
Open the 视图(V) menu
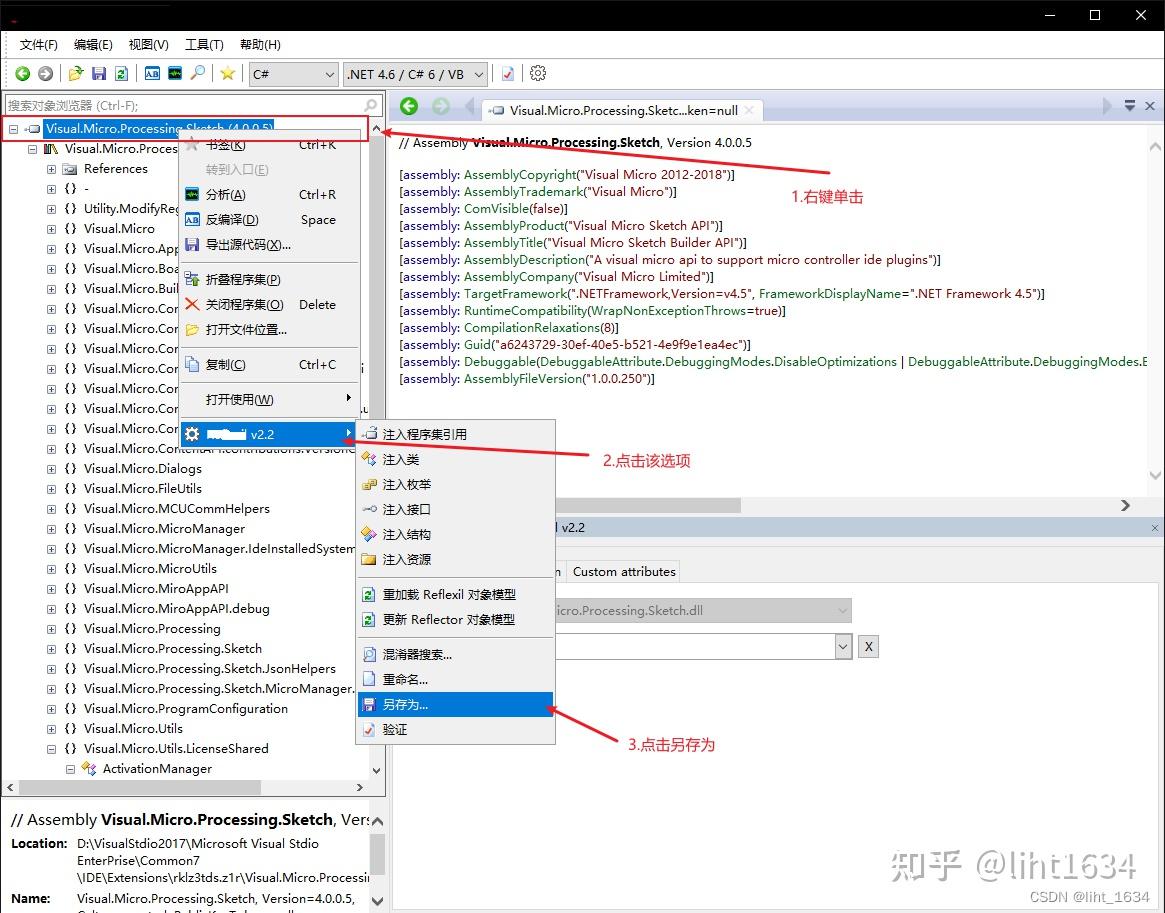(x=149, y=45)
